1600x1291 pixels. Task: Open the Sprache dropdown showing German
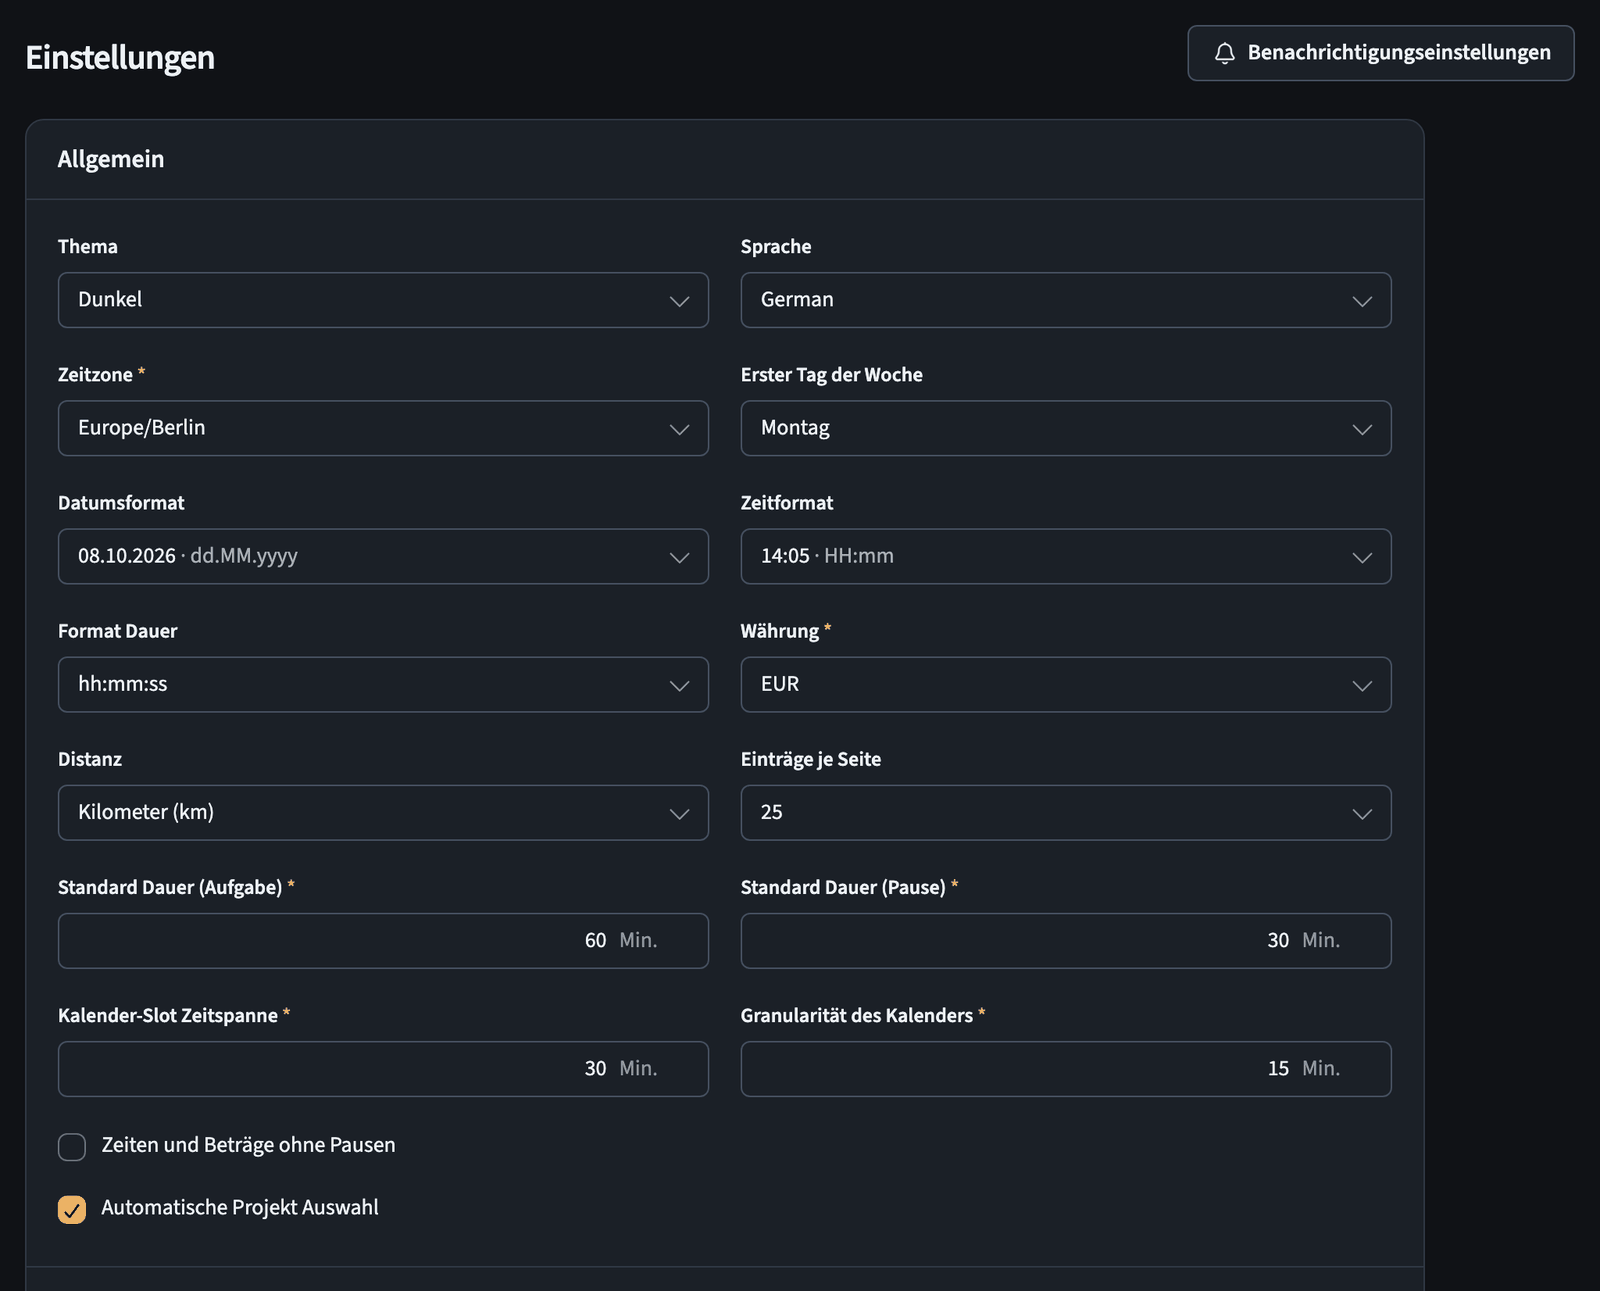click(1066, 300)
